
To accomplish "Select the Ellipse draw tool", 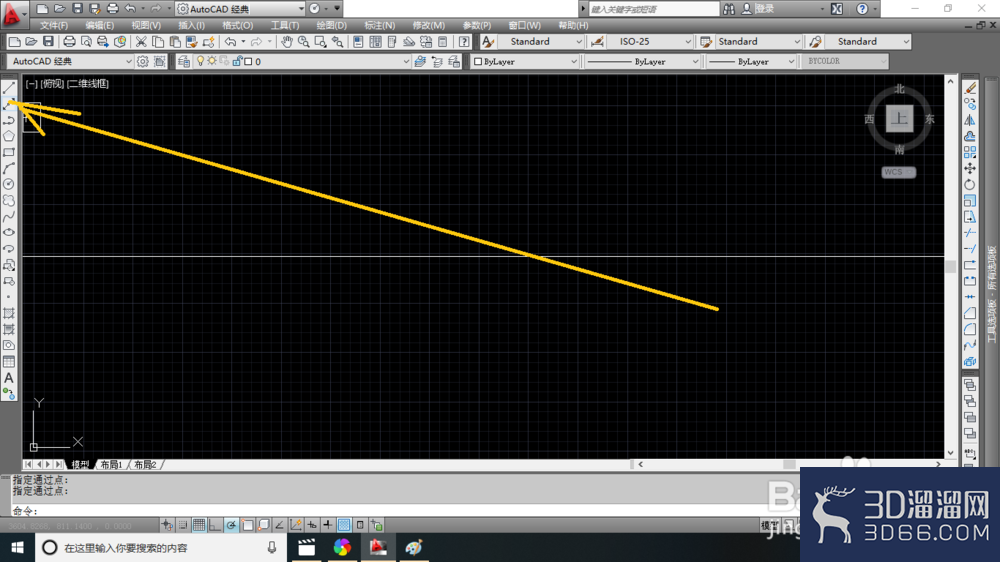I will pyautogui.click(x=9, y=233).
